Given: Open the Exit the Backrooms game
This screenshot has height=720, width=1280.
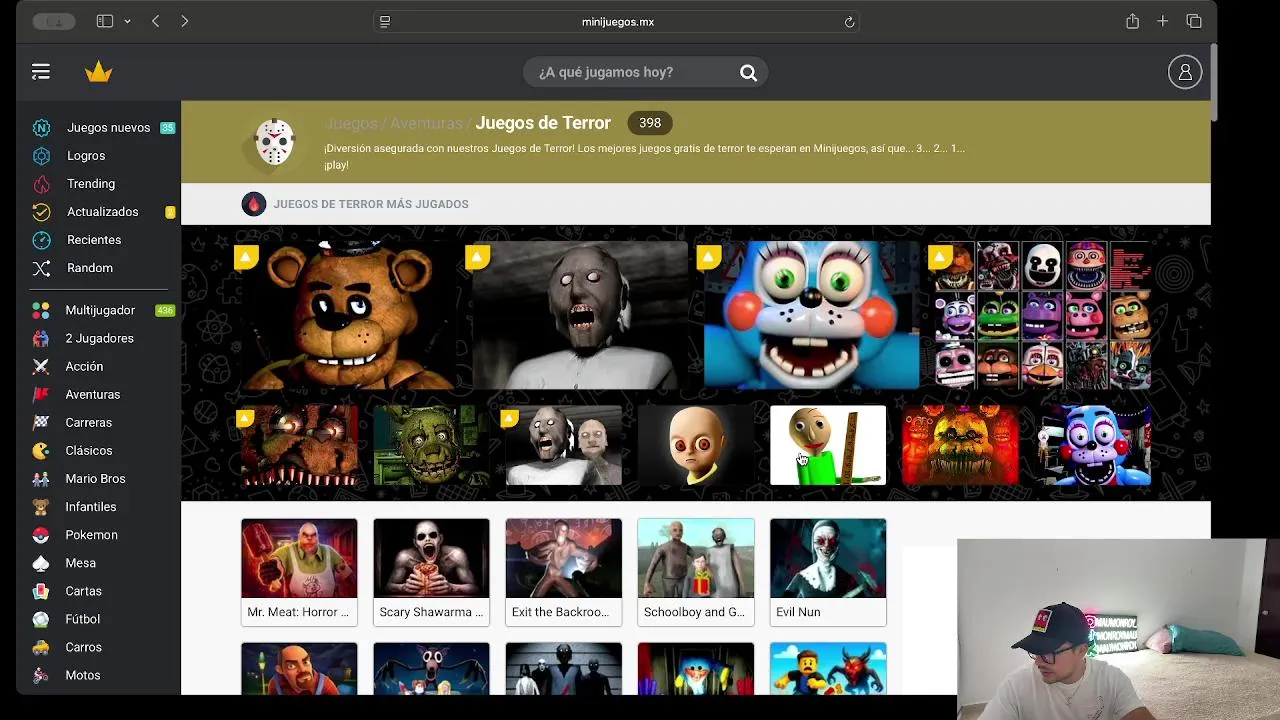Looking at the screenshot, I should click(563, 572).
